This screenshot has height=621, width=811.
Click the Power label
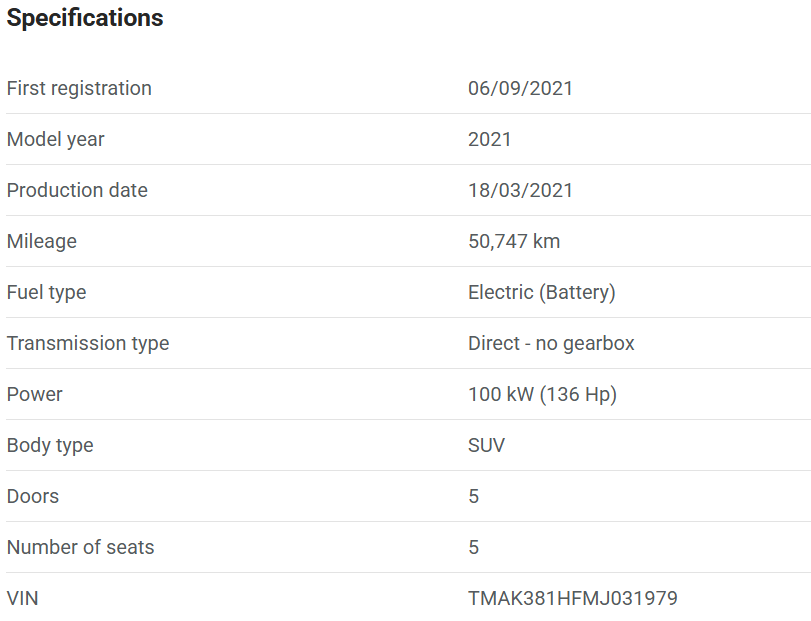(34, 394)
